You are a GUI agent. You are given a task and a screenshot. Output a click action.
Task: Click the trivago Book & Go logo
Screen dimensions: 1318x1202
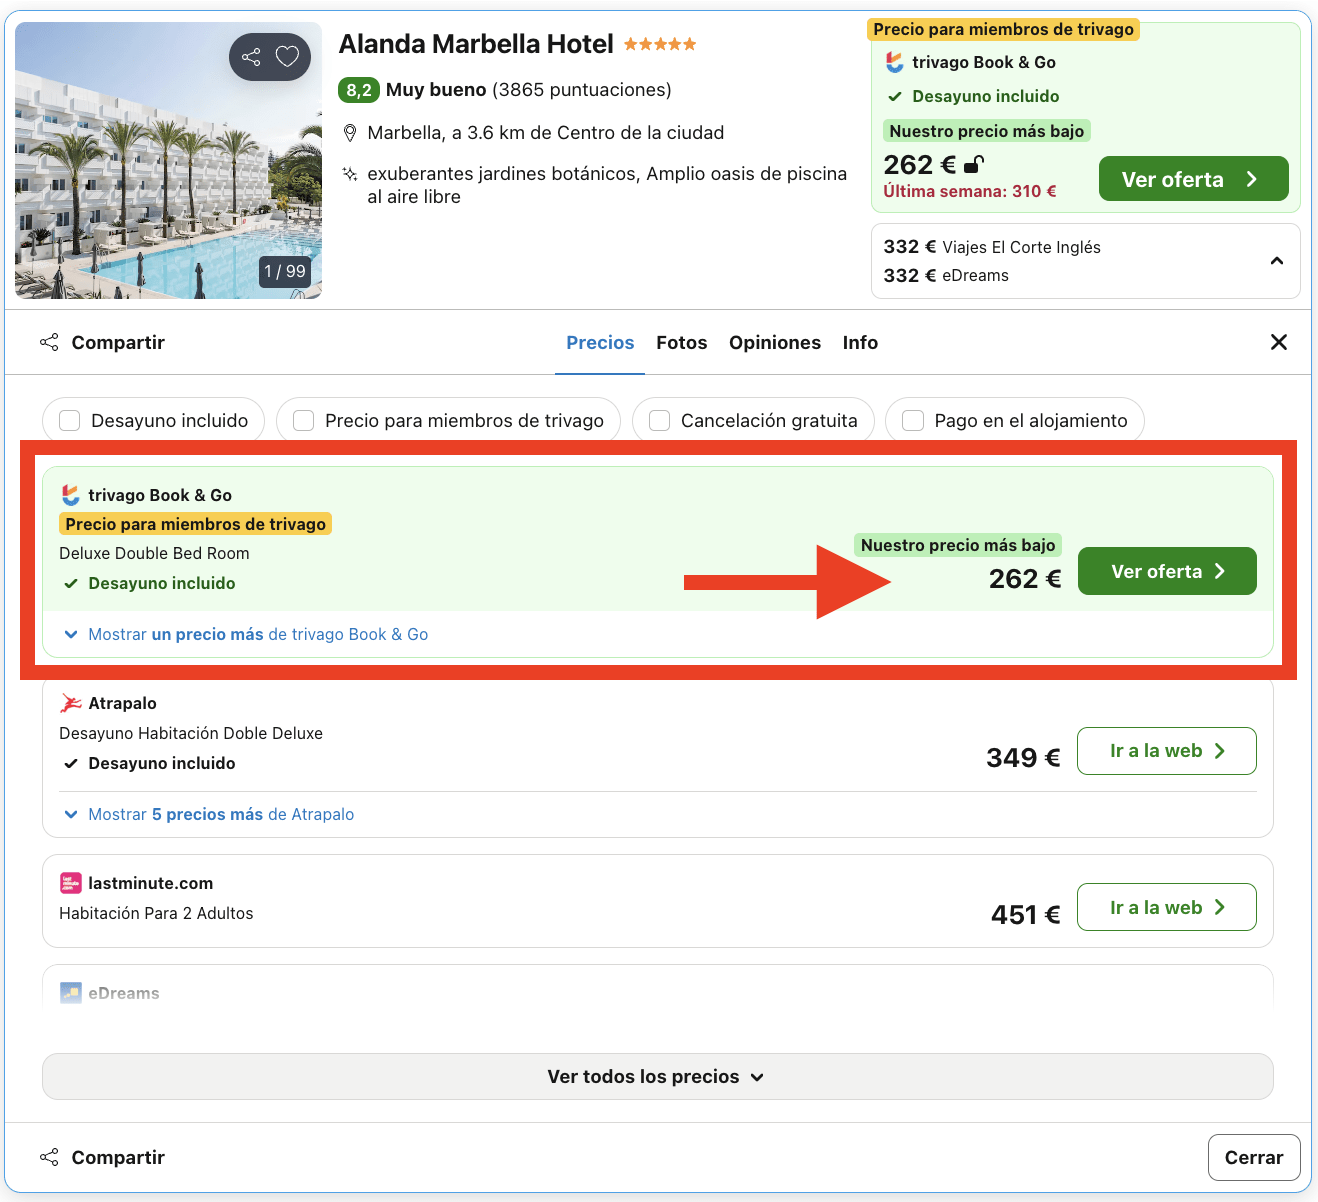point(70,494)
